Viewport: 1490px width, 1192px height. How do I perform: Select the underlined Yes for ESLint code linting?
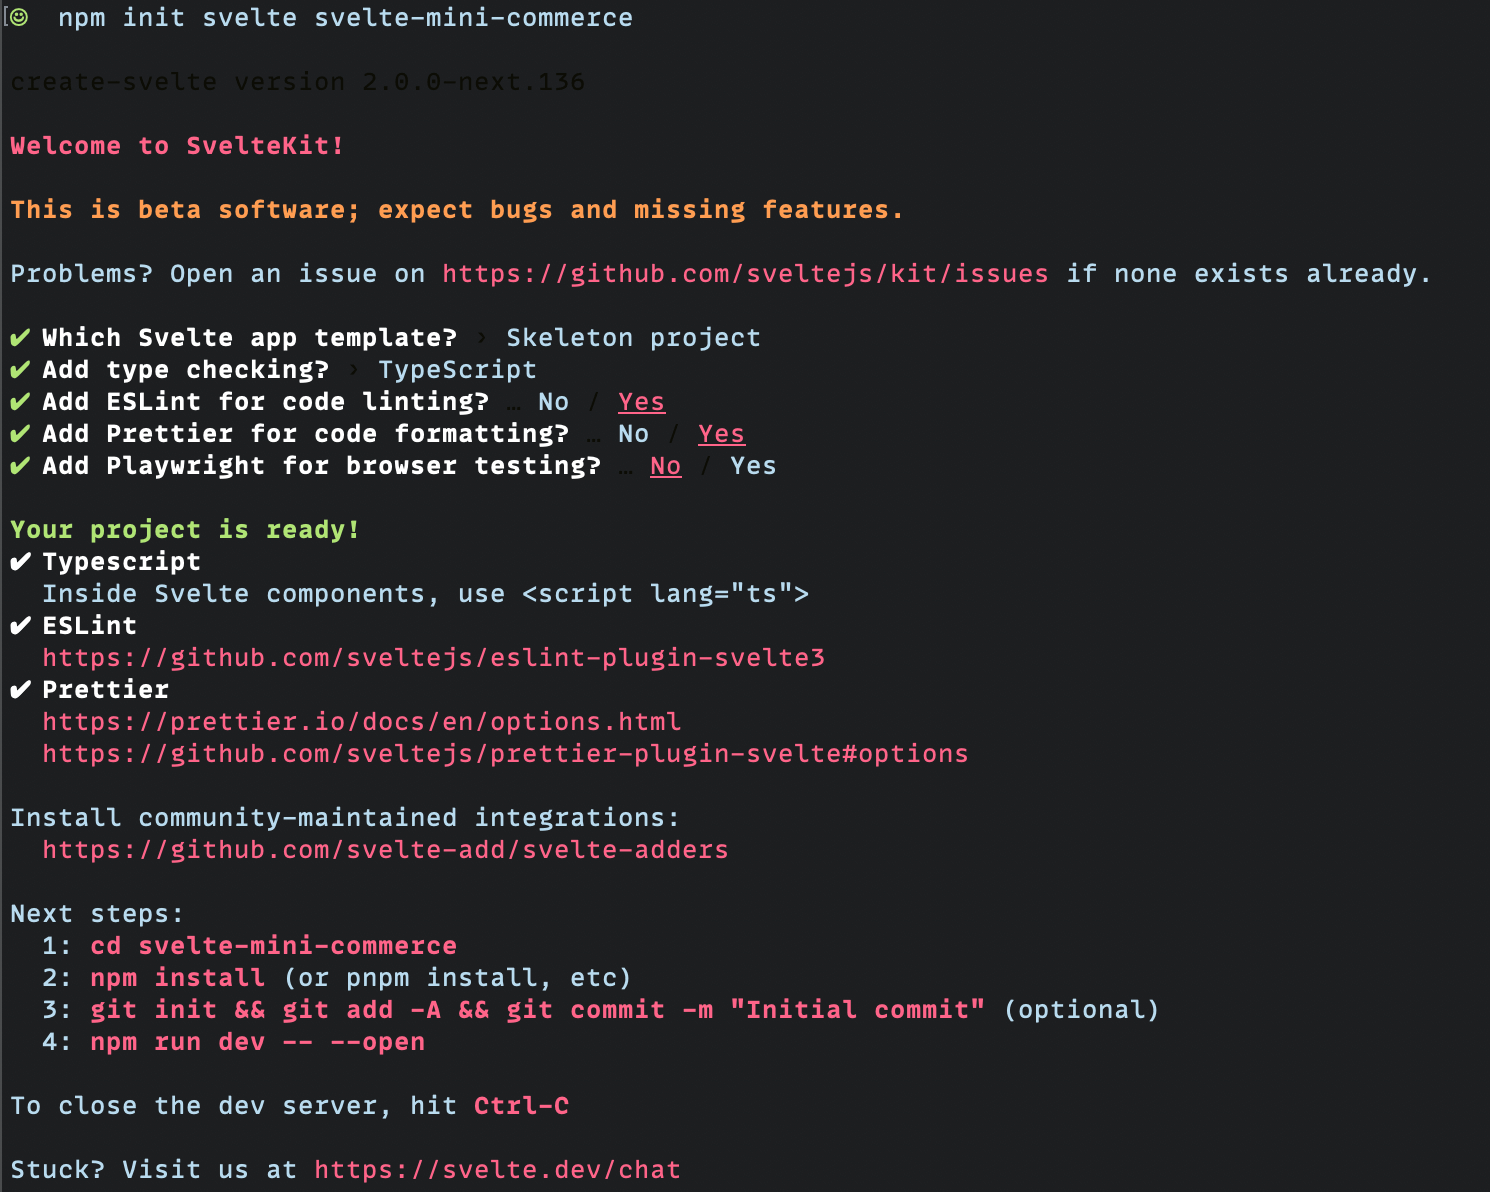pyautogui.click(x=641, y=402)
